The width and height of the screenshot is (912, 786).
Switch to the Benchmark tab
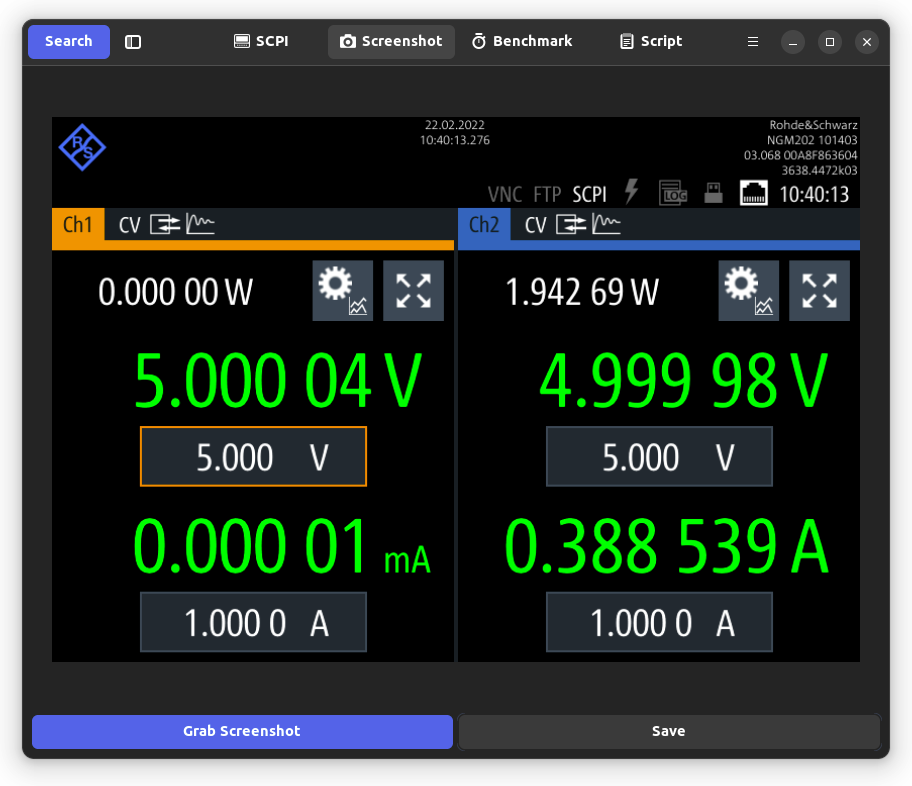coord(522,41)
